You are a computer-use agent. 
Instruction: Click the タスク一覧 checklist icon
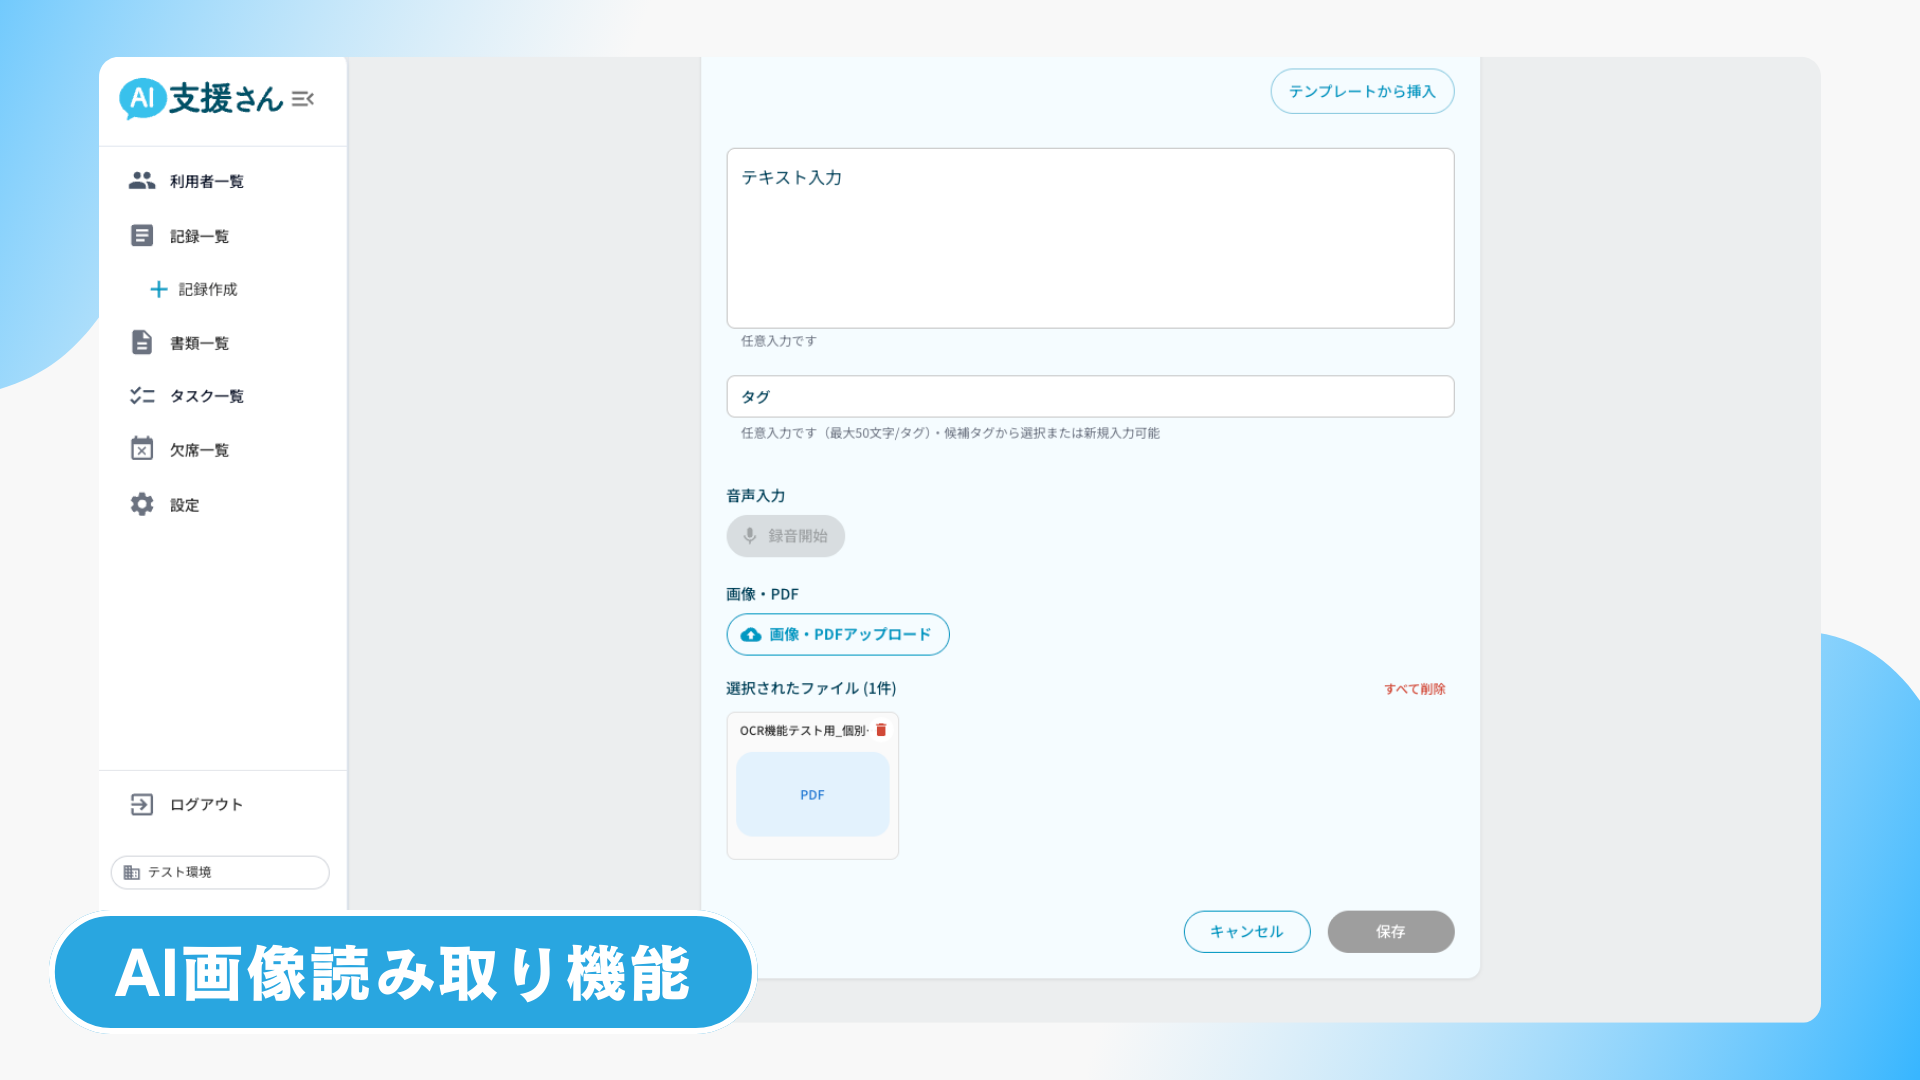142,396
